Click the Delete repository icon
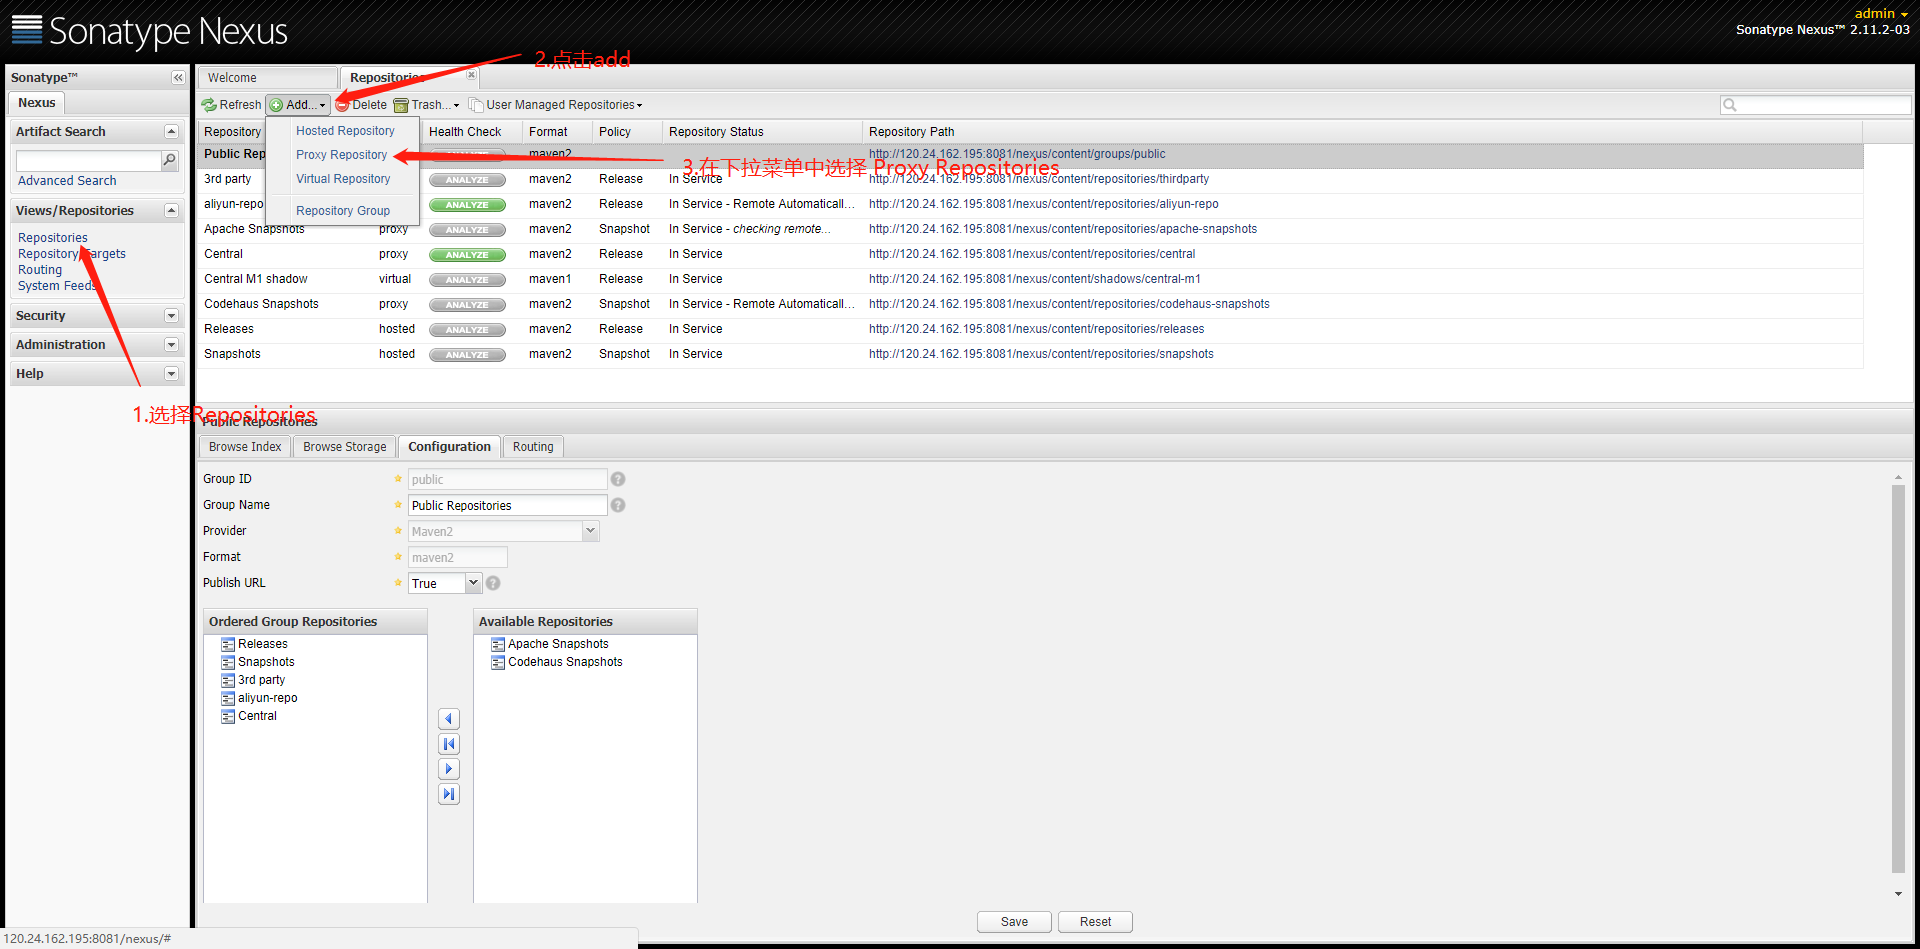This screenshot has height=949, width=1920. [x=343, y=105]
